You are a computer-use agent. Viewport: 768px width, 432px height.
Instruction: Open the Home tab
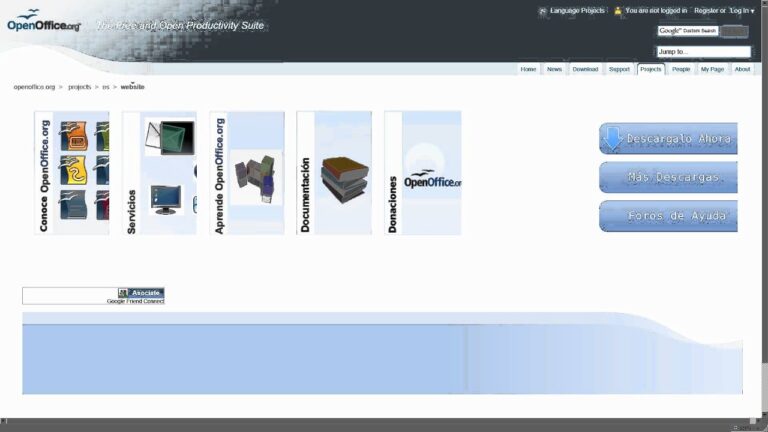[528, 70]
